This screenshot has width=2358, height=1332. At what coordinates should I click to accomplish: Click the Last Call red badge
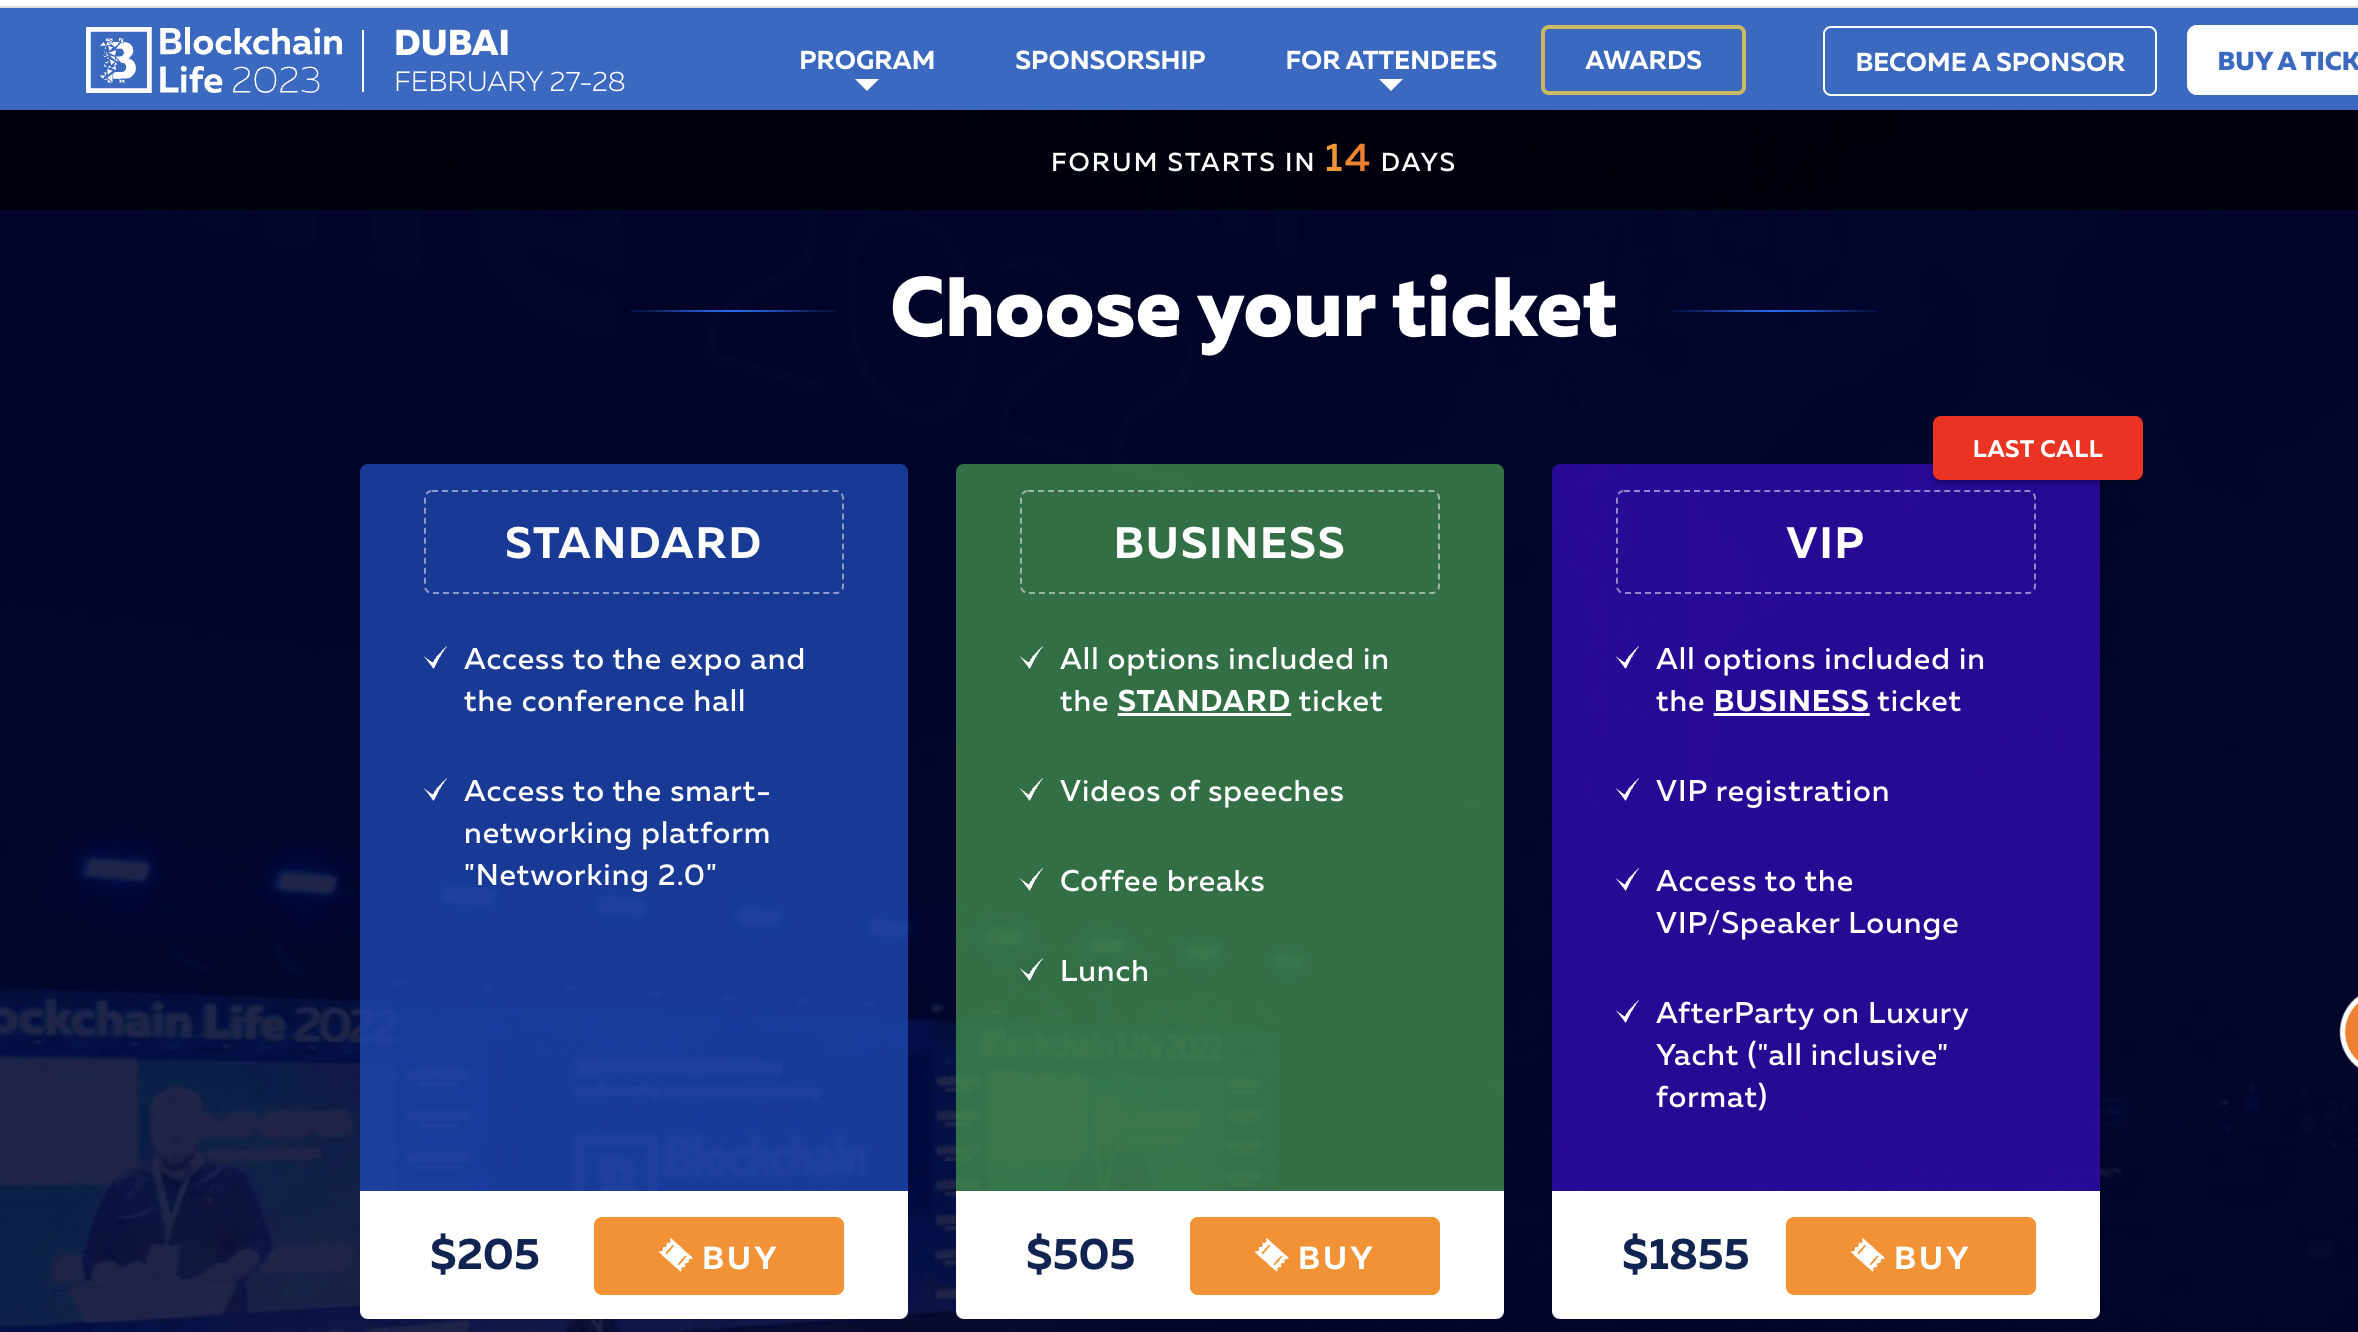click(x=2037, y=448)
